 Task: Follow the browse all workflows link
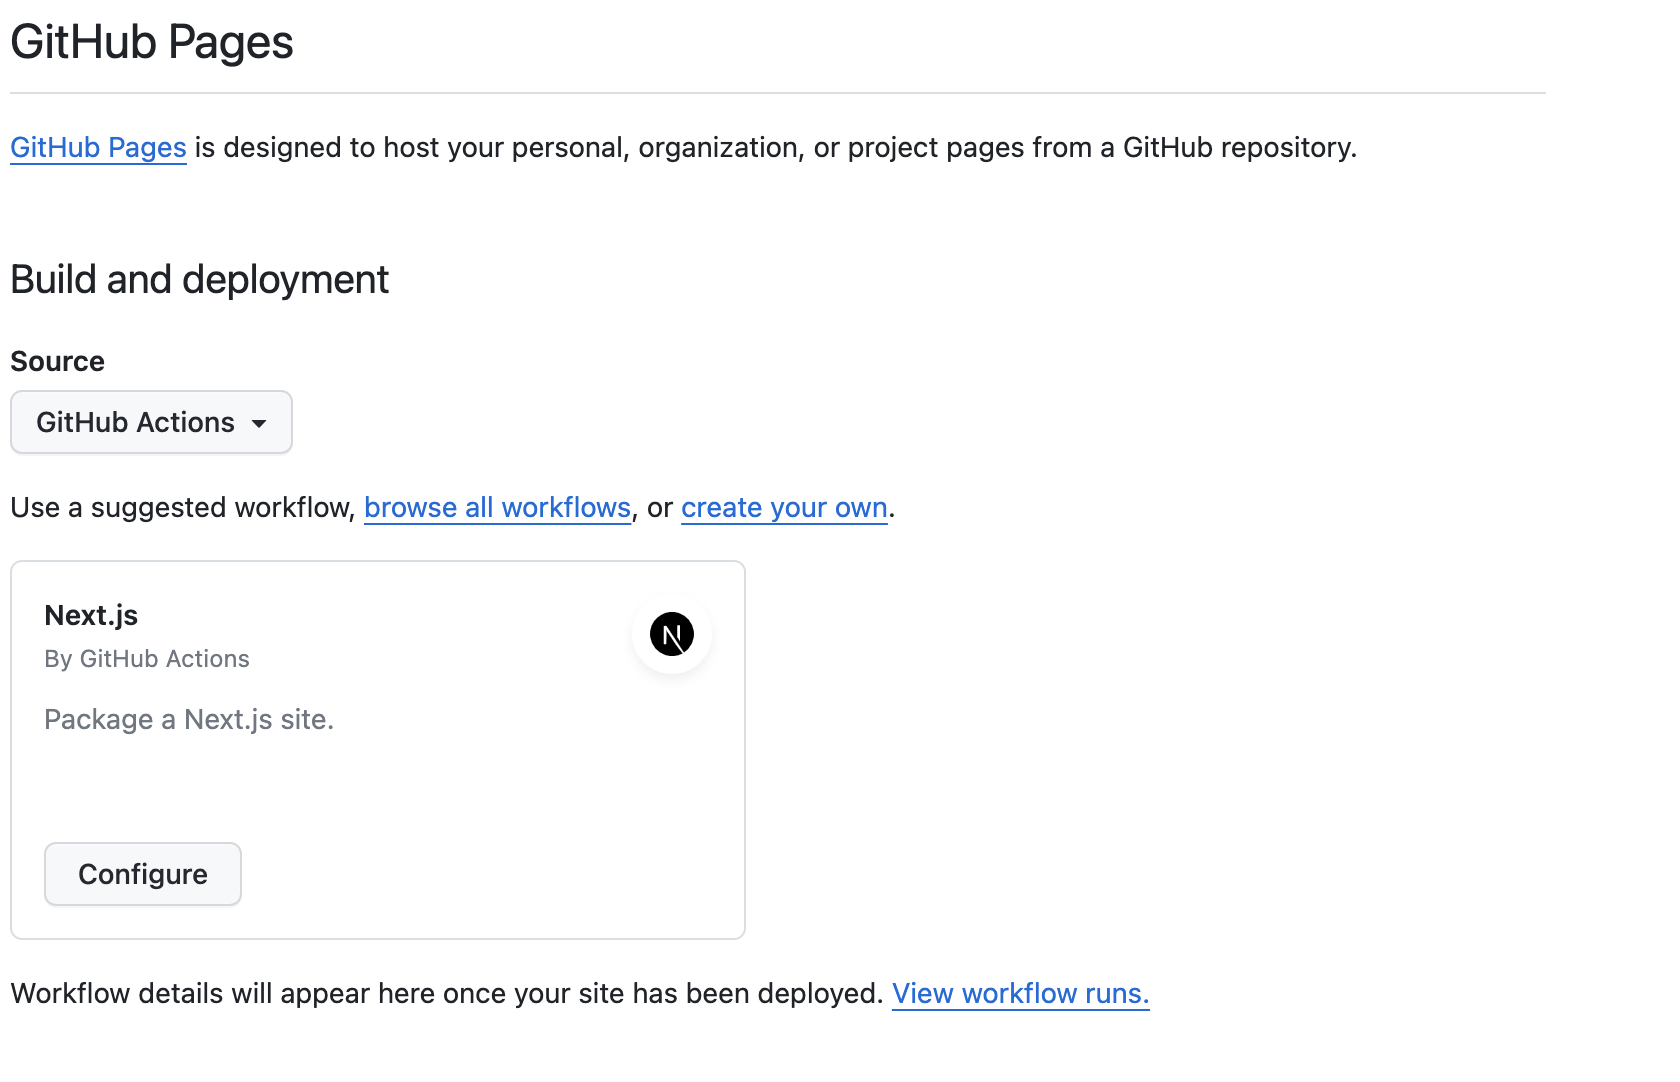pyautogui.click(x=497, y=507)
